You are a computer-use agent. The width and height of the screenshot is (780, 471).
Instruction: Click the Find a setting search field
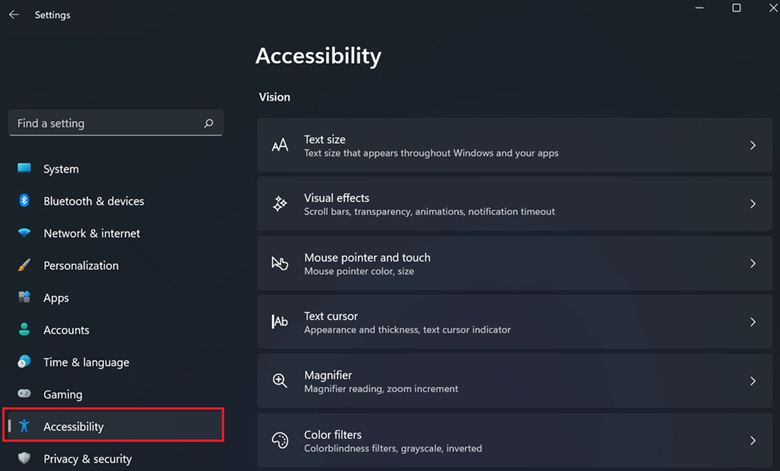coord(105,124)
